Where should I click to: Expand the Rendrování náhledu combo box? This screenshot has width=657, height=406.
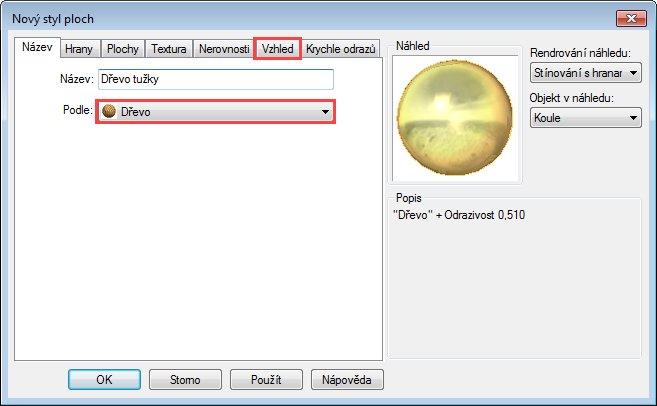tap(585, 73)
